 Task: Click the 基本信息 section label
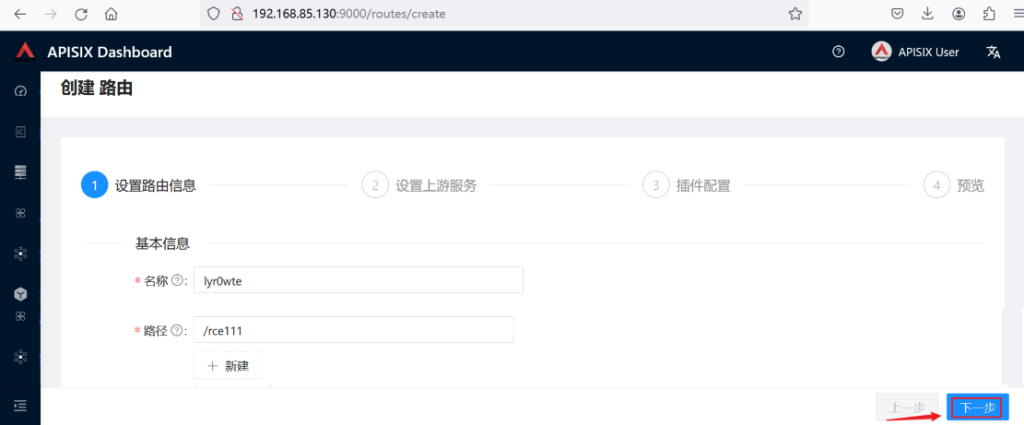click(x=163, y=244)
